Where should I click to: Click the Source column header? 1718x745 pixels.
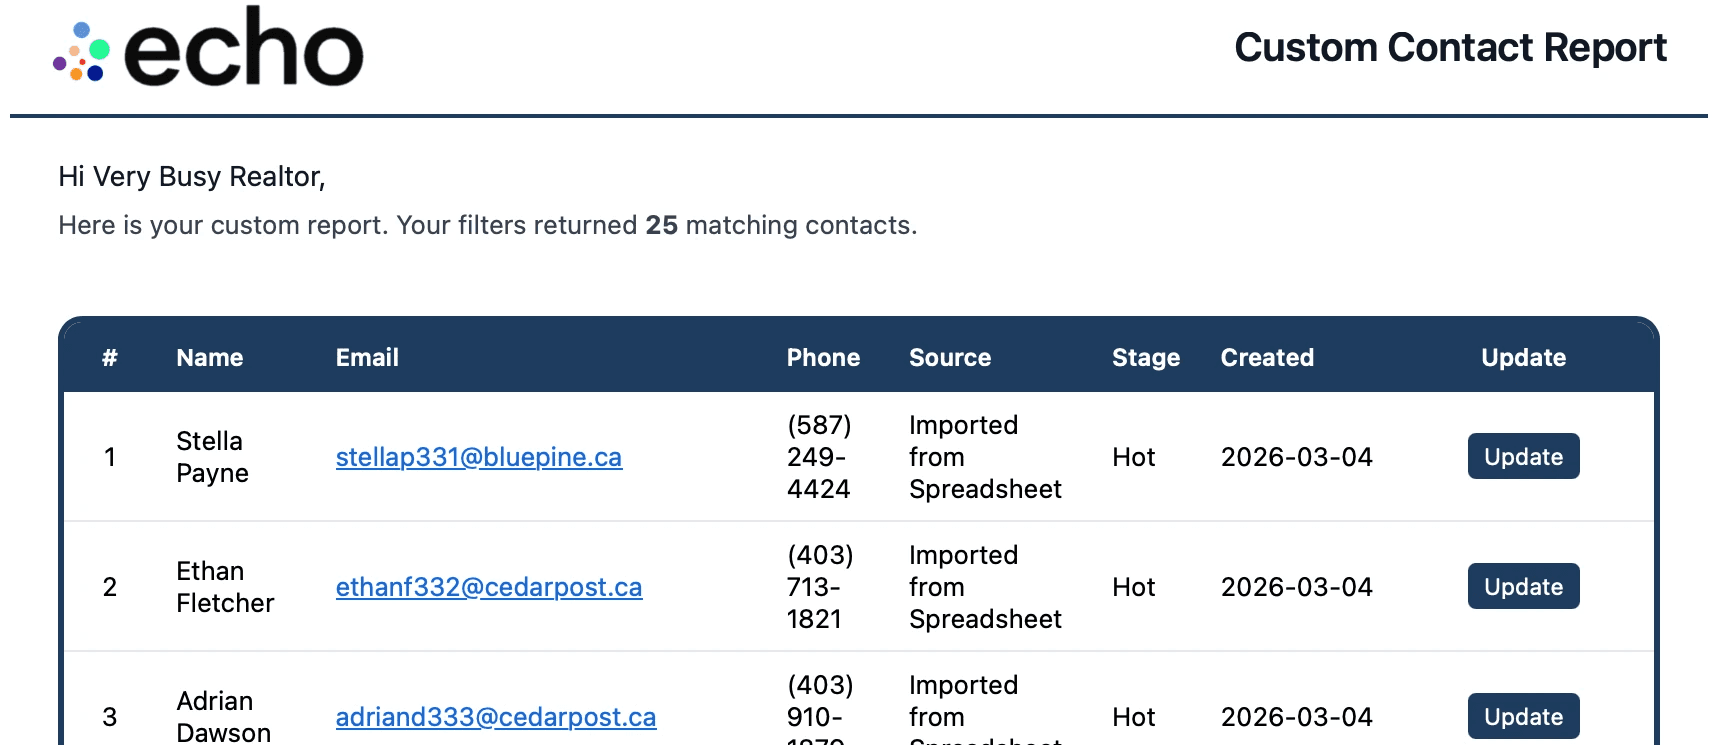tap(950, 357)
